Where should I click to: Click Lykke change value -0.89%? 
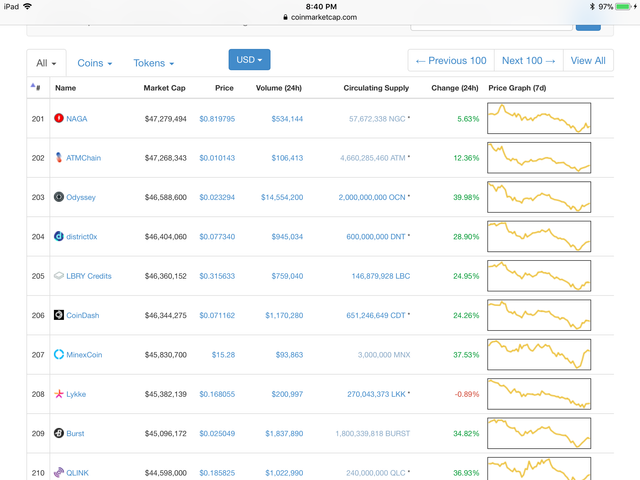coord(467,394)
